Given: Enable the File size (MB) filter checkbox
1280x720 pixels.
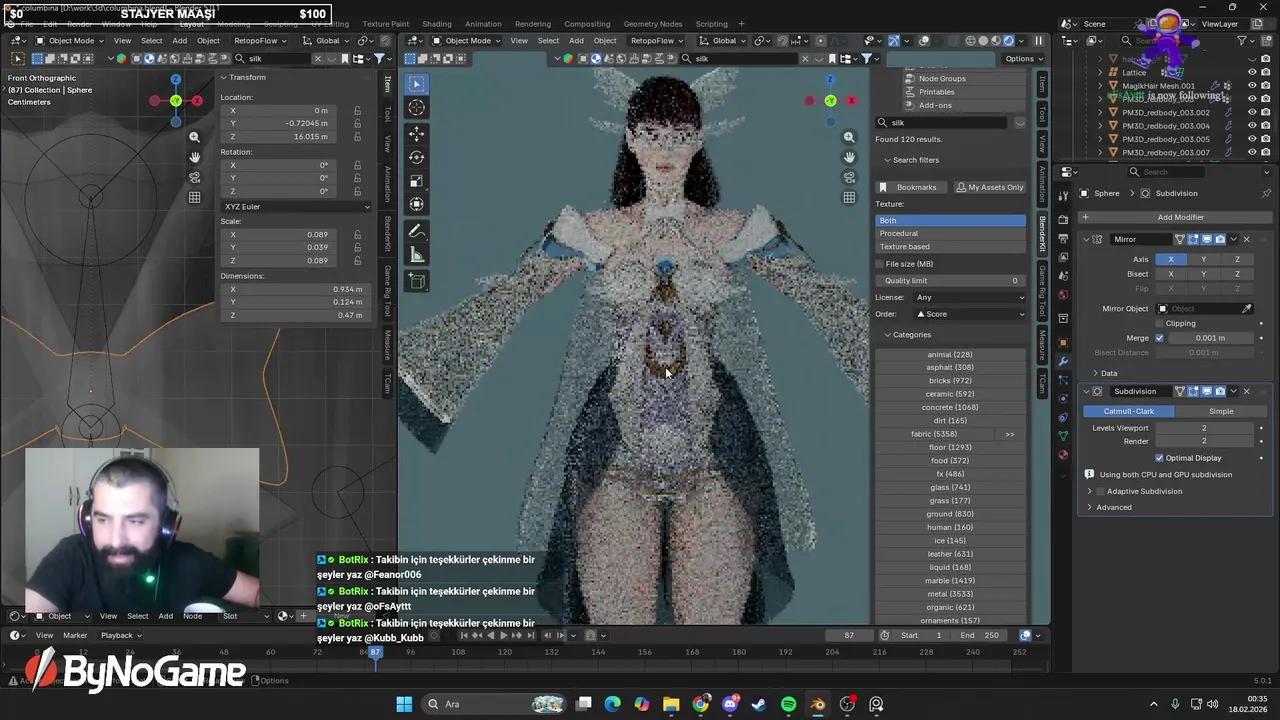Looking at the screenshot, I should coord(880,264).
